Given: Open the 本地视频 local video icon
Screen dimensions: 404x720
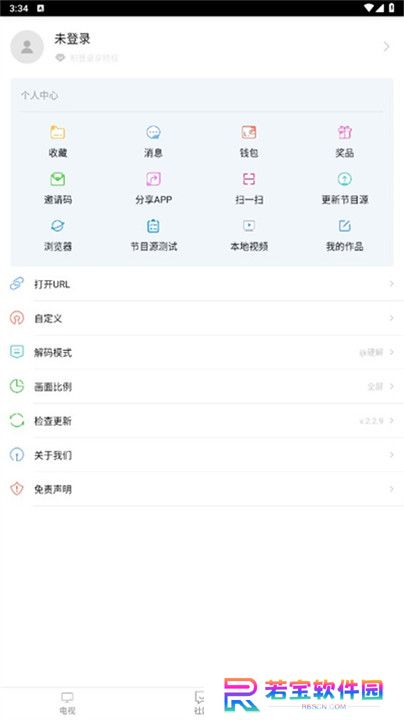Looking at the screenshot, I should (x=249, y=226).
